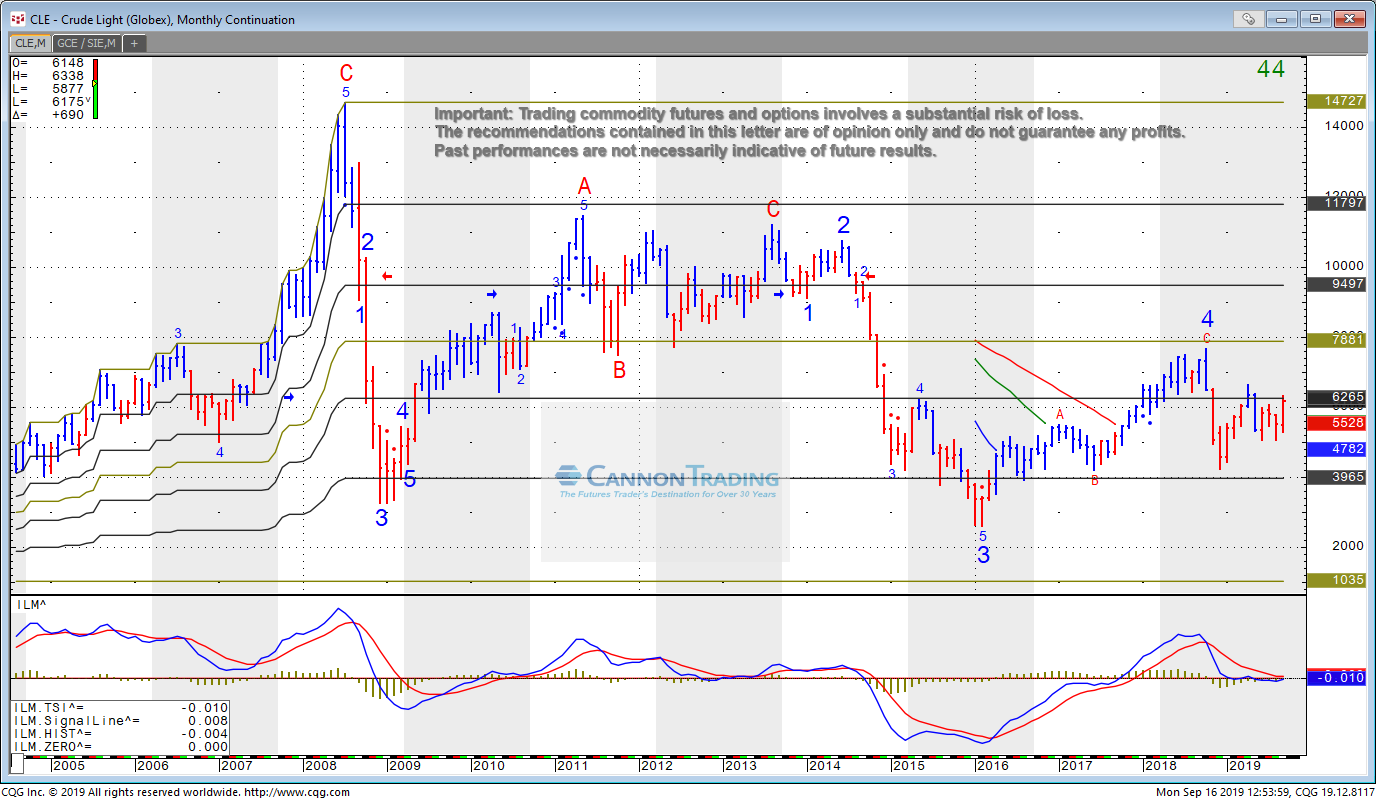Click the ILM^ study name label
Image resolution: width=1376 pixels, height=800 pixels.
[x=29, y=604]
